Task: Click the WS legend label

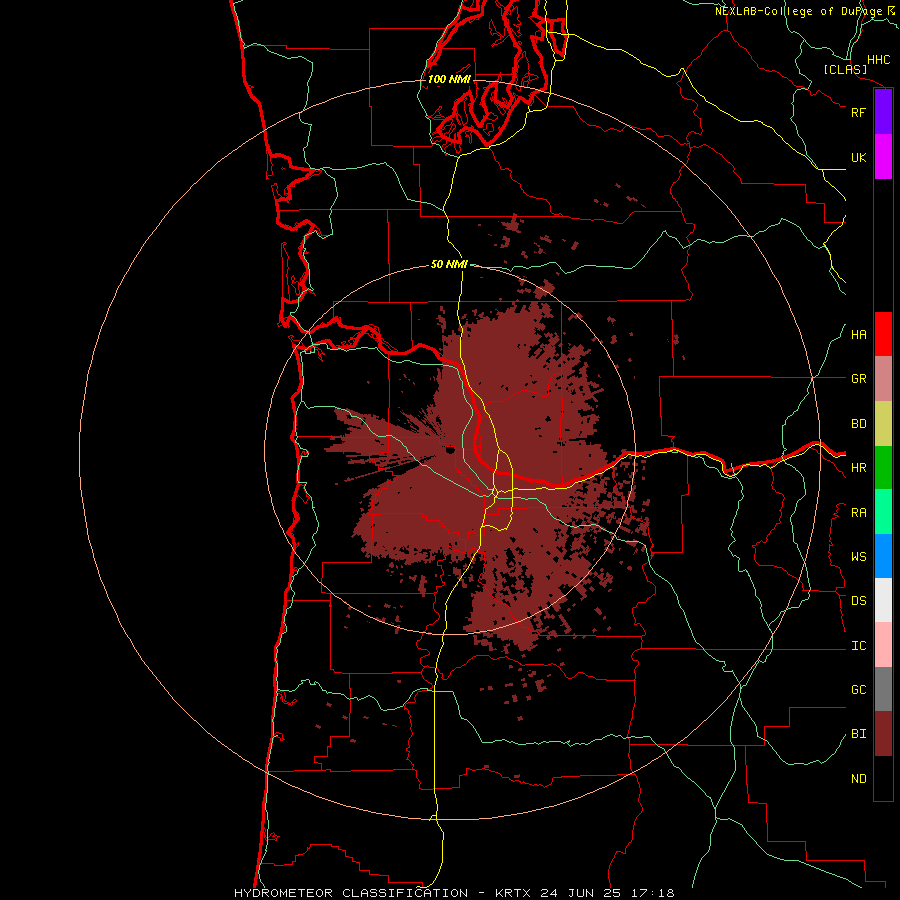Action: 858,557
